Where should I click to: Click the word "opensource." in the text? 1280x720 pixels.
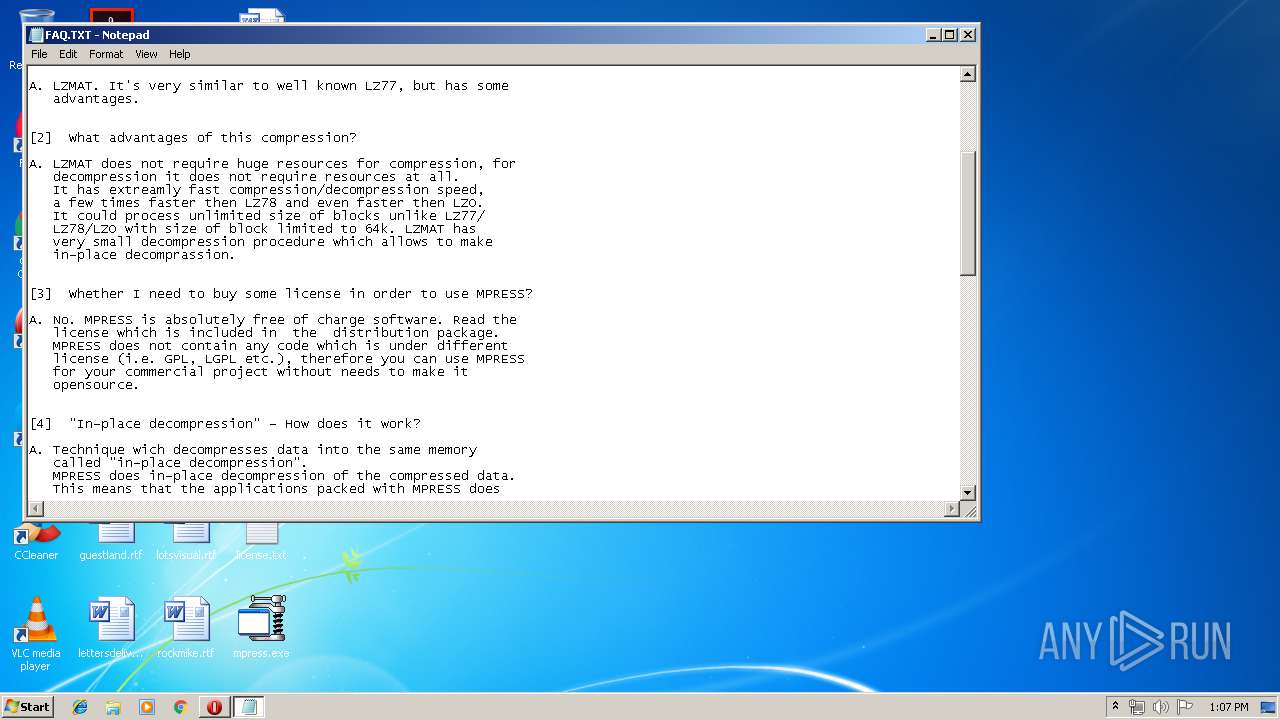[x=96, y=385]
